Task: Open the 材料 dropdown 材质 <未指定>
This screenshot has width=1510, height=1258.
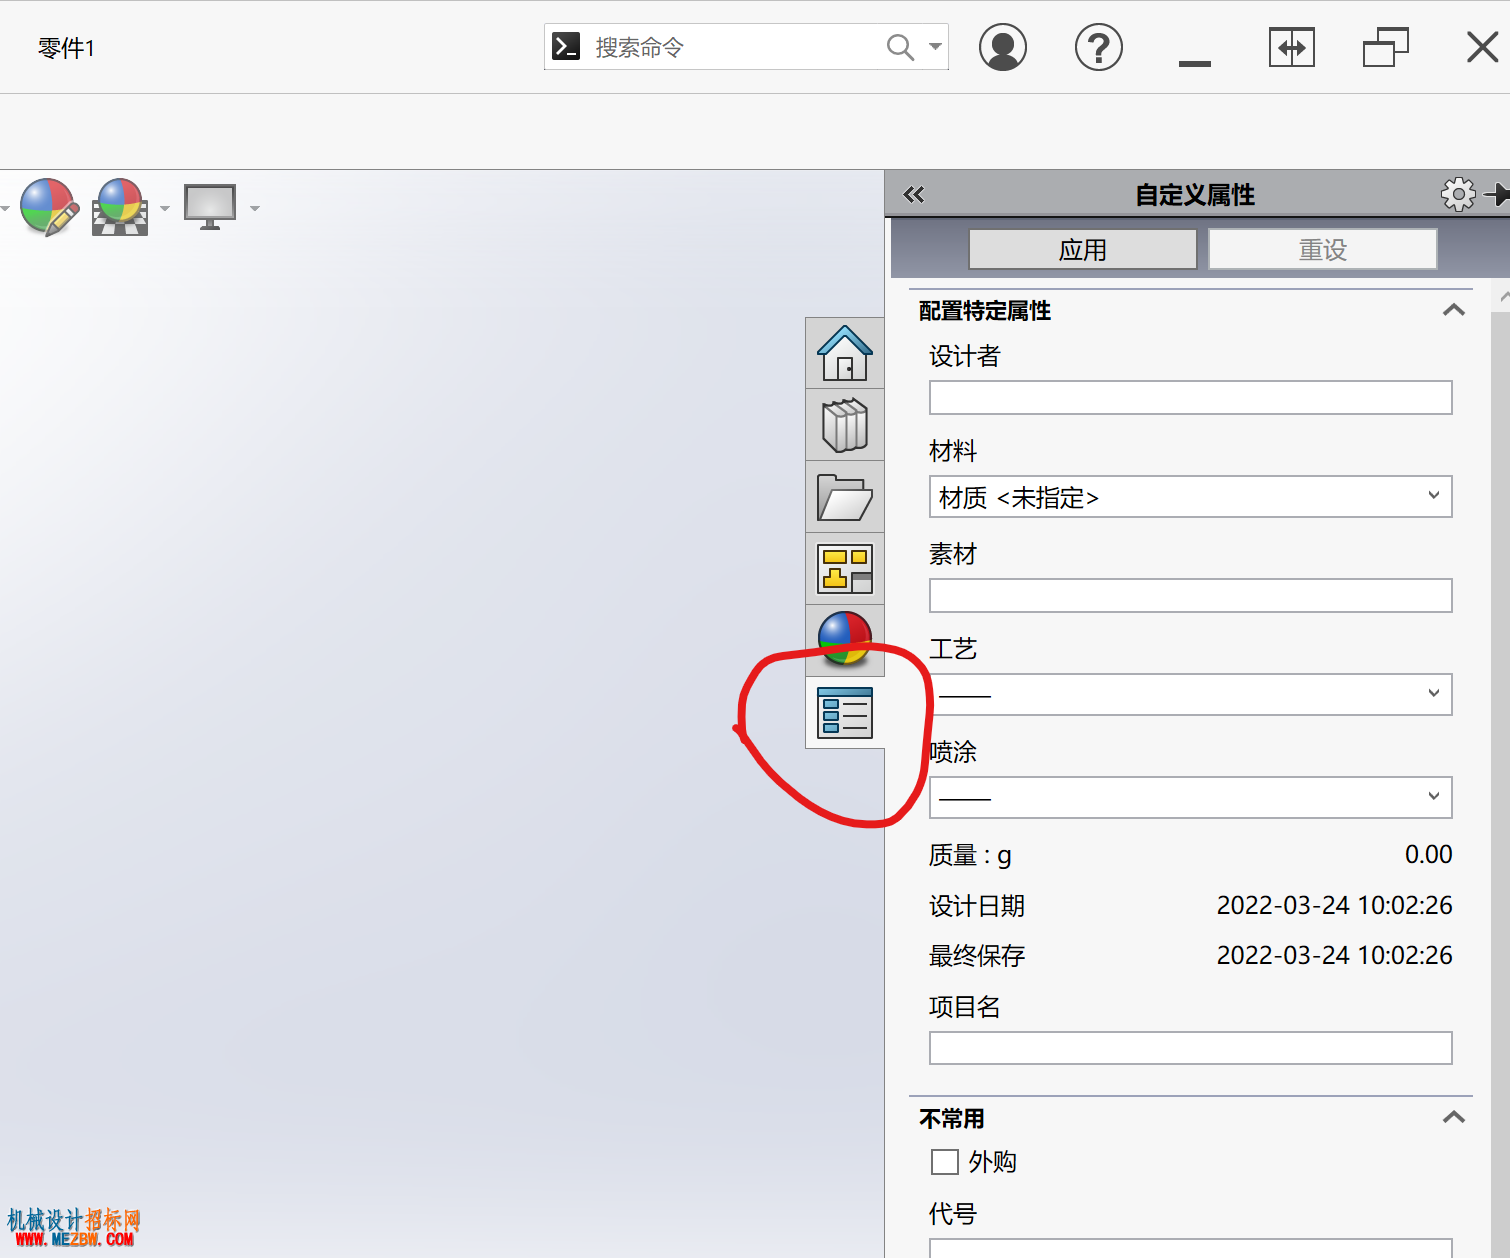Action: pyautogui.click(x=1191, y=497)
